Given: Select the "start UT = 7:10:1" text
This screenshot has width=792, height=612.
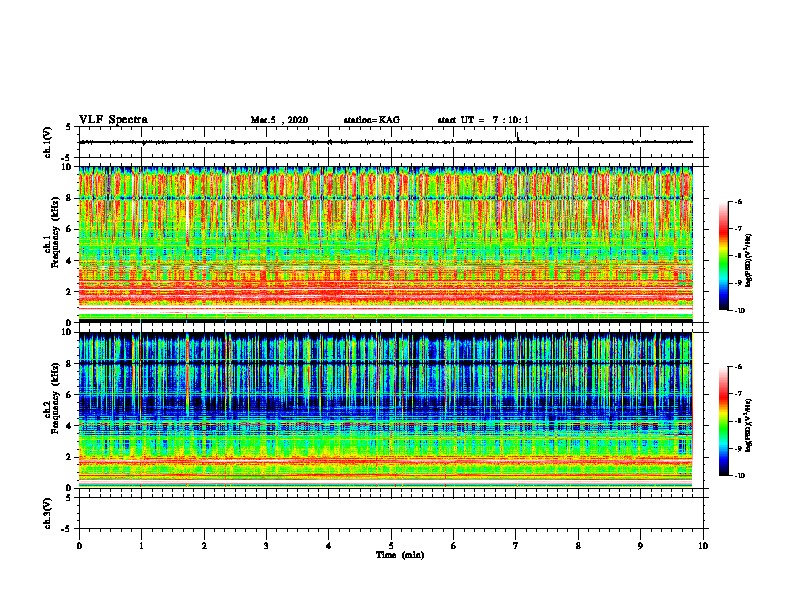Looking at the screenshot, I should 483,120.
